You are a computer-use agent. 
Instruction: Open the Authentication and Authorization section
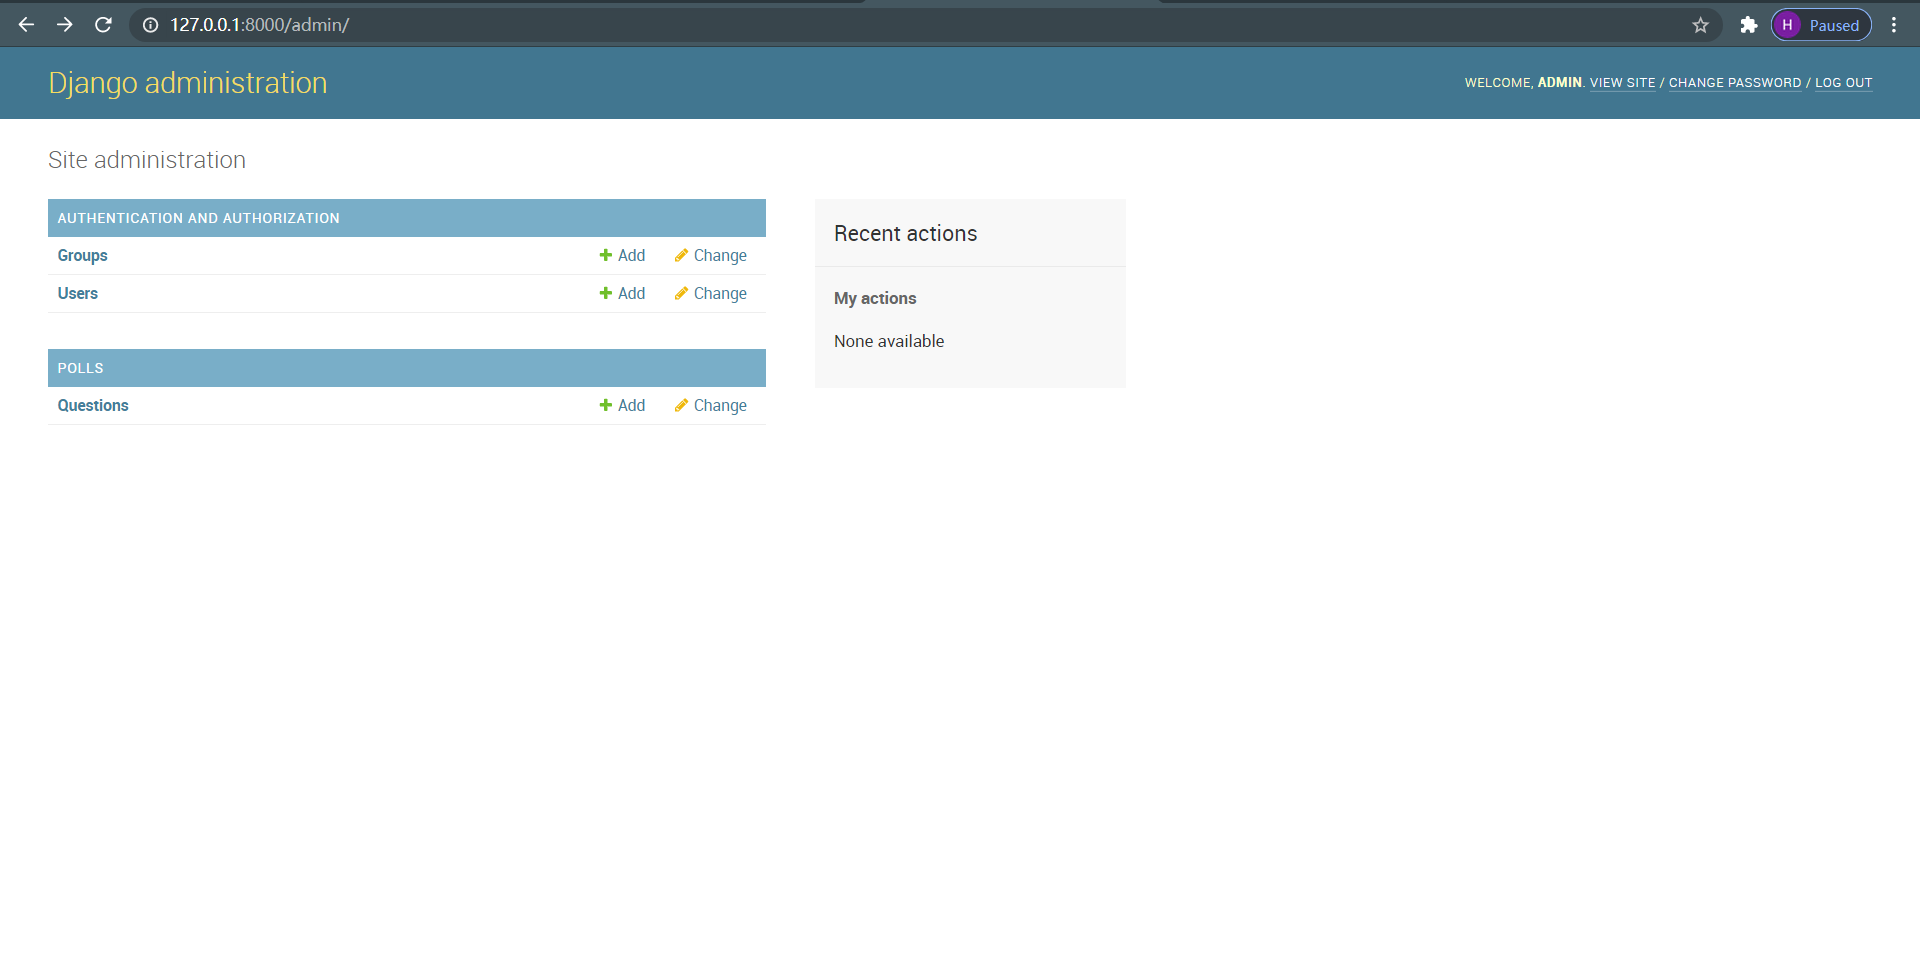tap(198, 218)
